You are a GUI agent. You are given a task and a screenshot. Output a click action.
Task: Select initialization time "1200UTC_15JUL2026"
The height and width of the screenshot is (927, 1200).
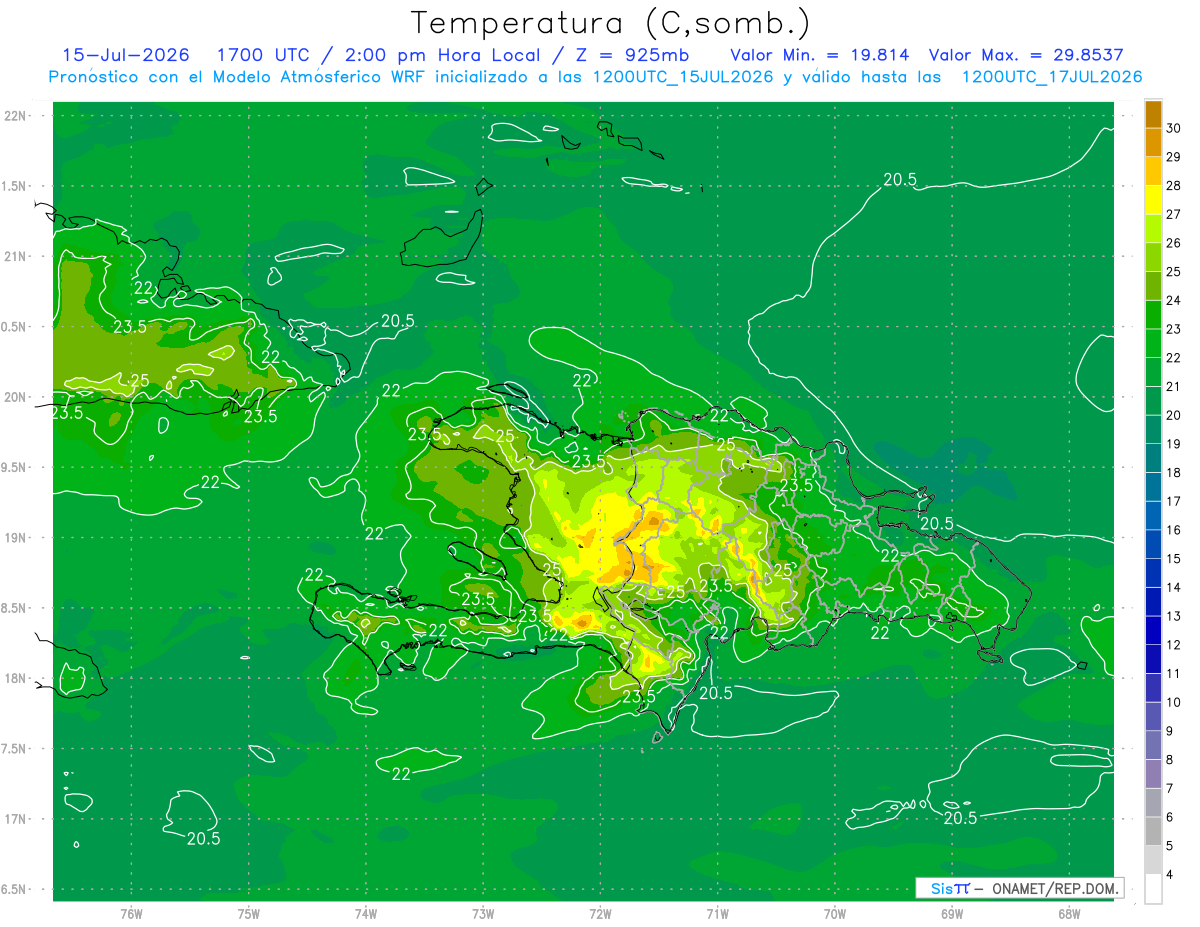tap(683, 77)
